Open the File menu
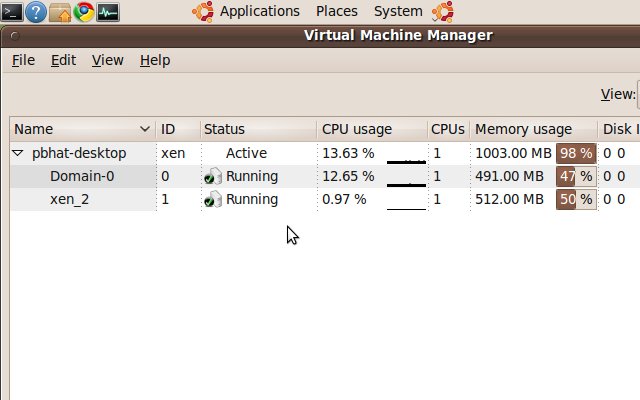 [x=23, y=60]
